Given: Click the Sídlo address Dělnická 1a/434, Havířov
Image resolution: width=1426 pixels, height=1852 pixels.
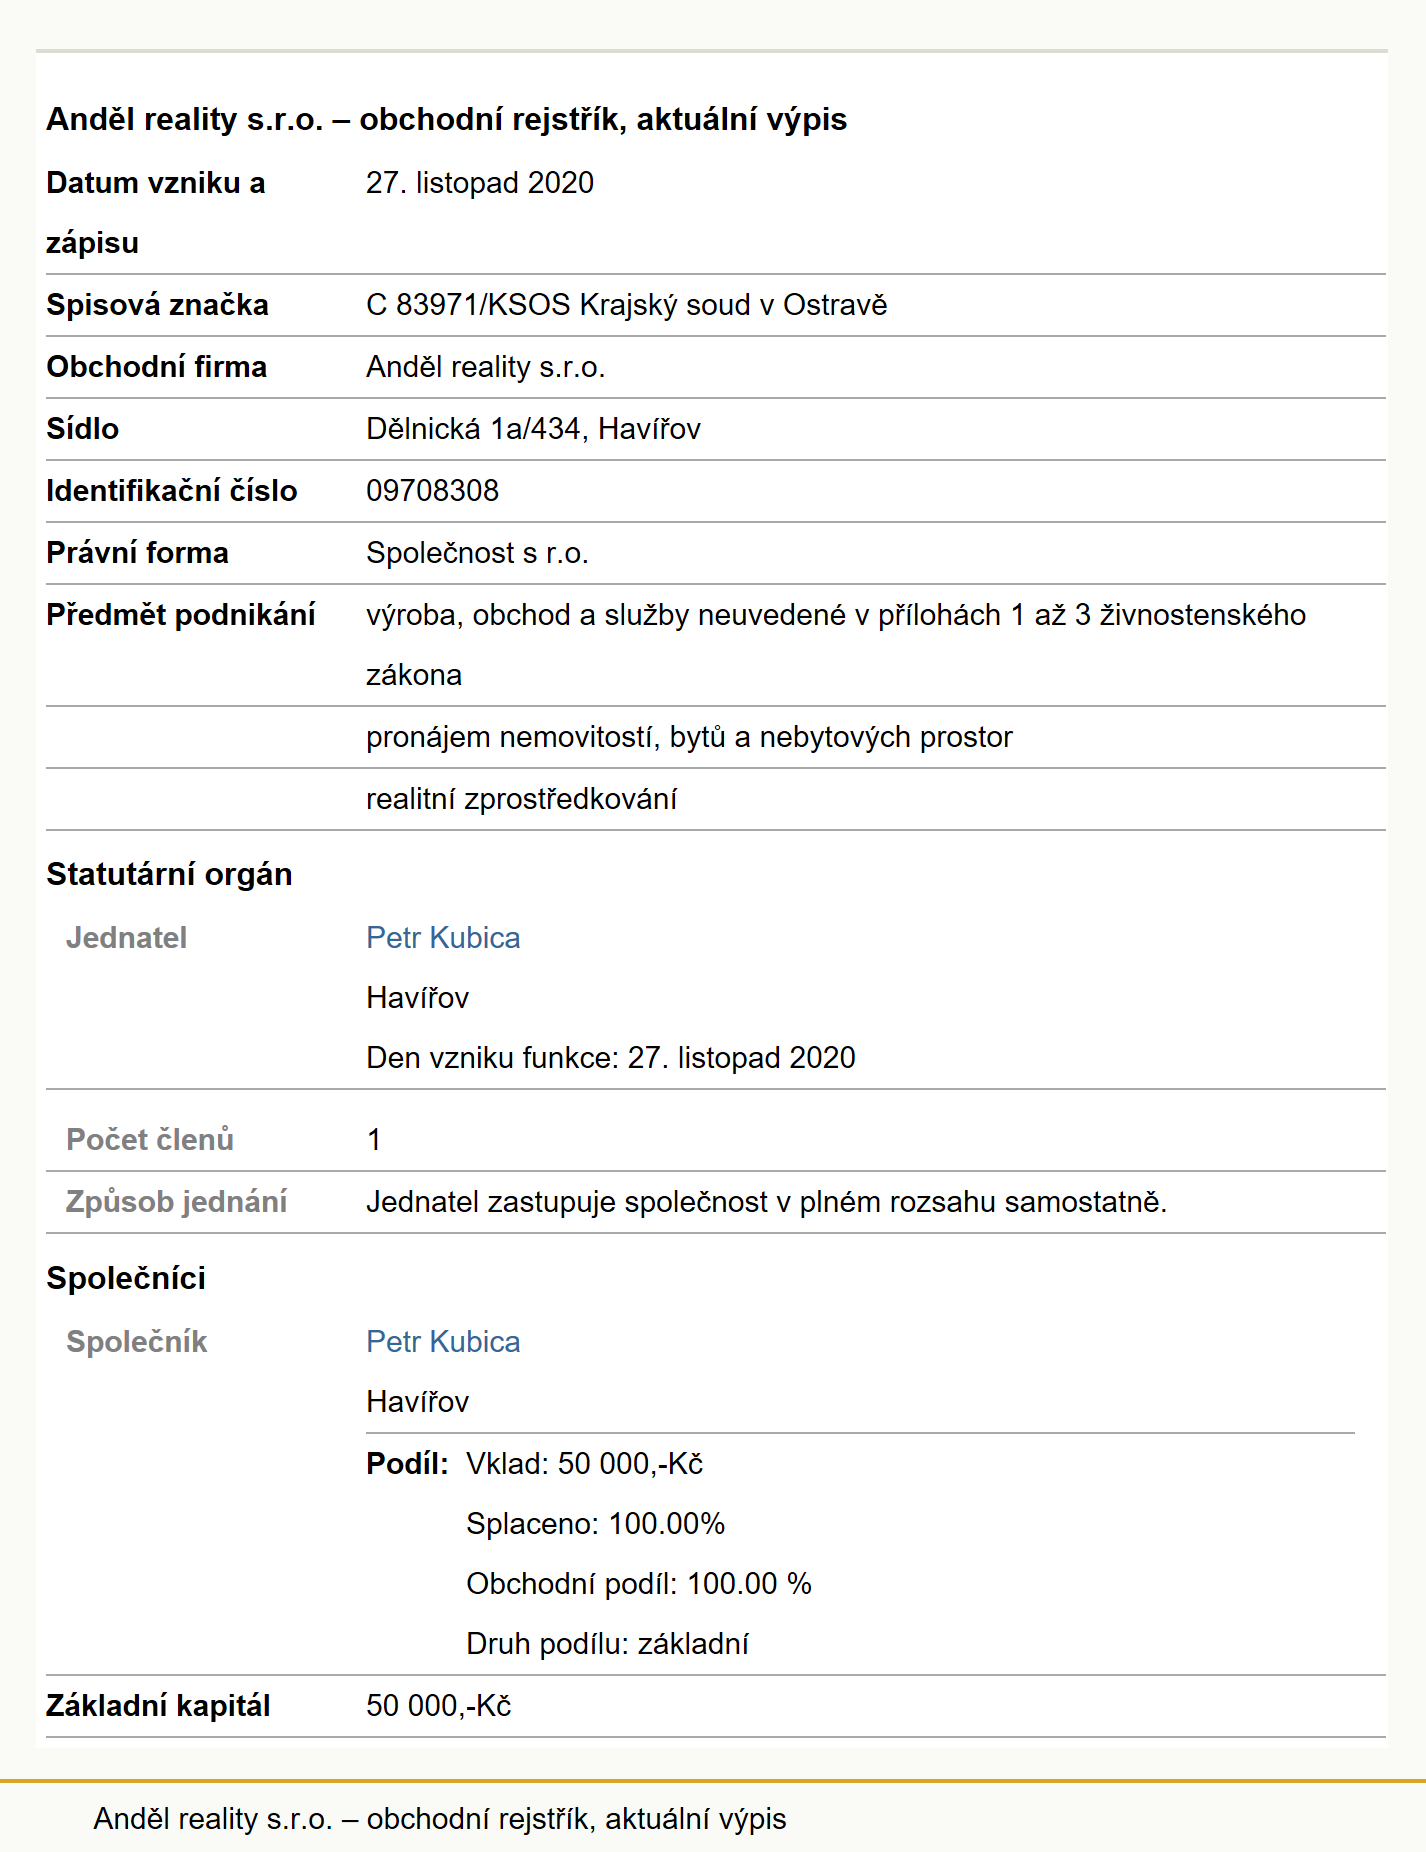Looking at the screenshot, I should [x=533, y=429].
